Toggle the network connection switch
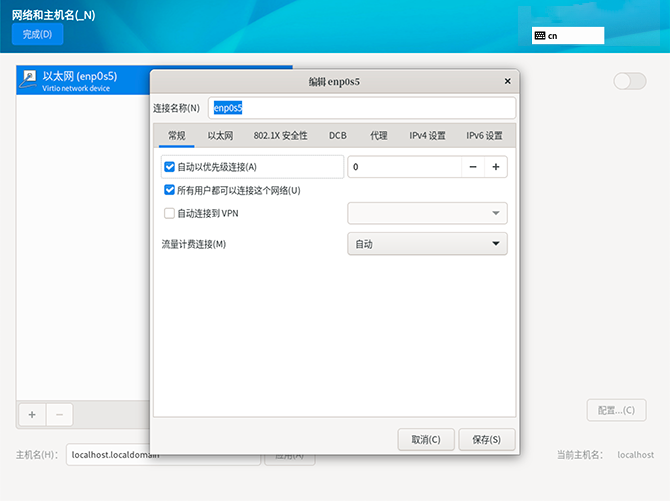The width and height of the screenshot is (670, 501). pyautogui.click(x=630, y=81)
